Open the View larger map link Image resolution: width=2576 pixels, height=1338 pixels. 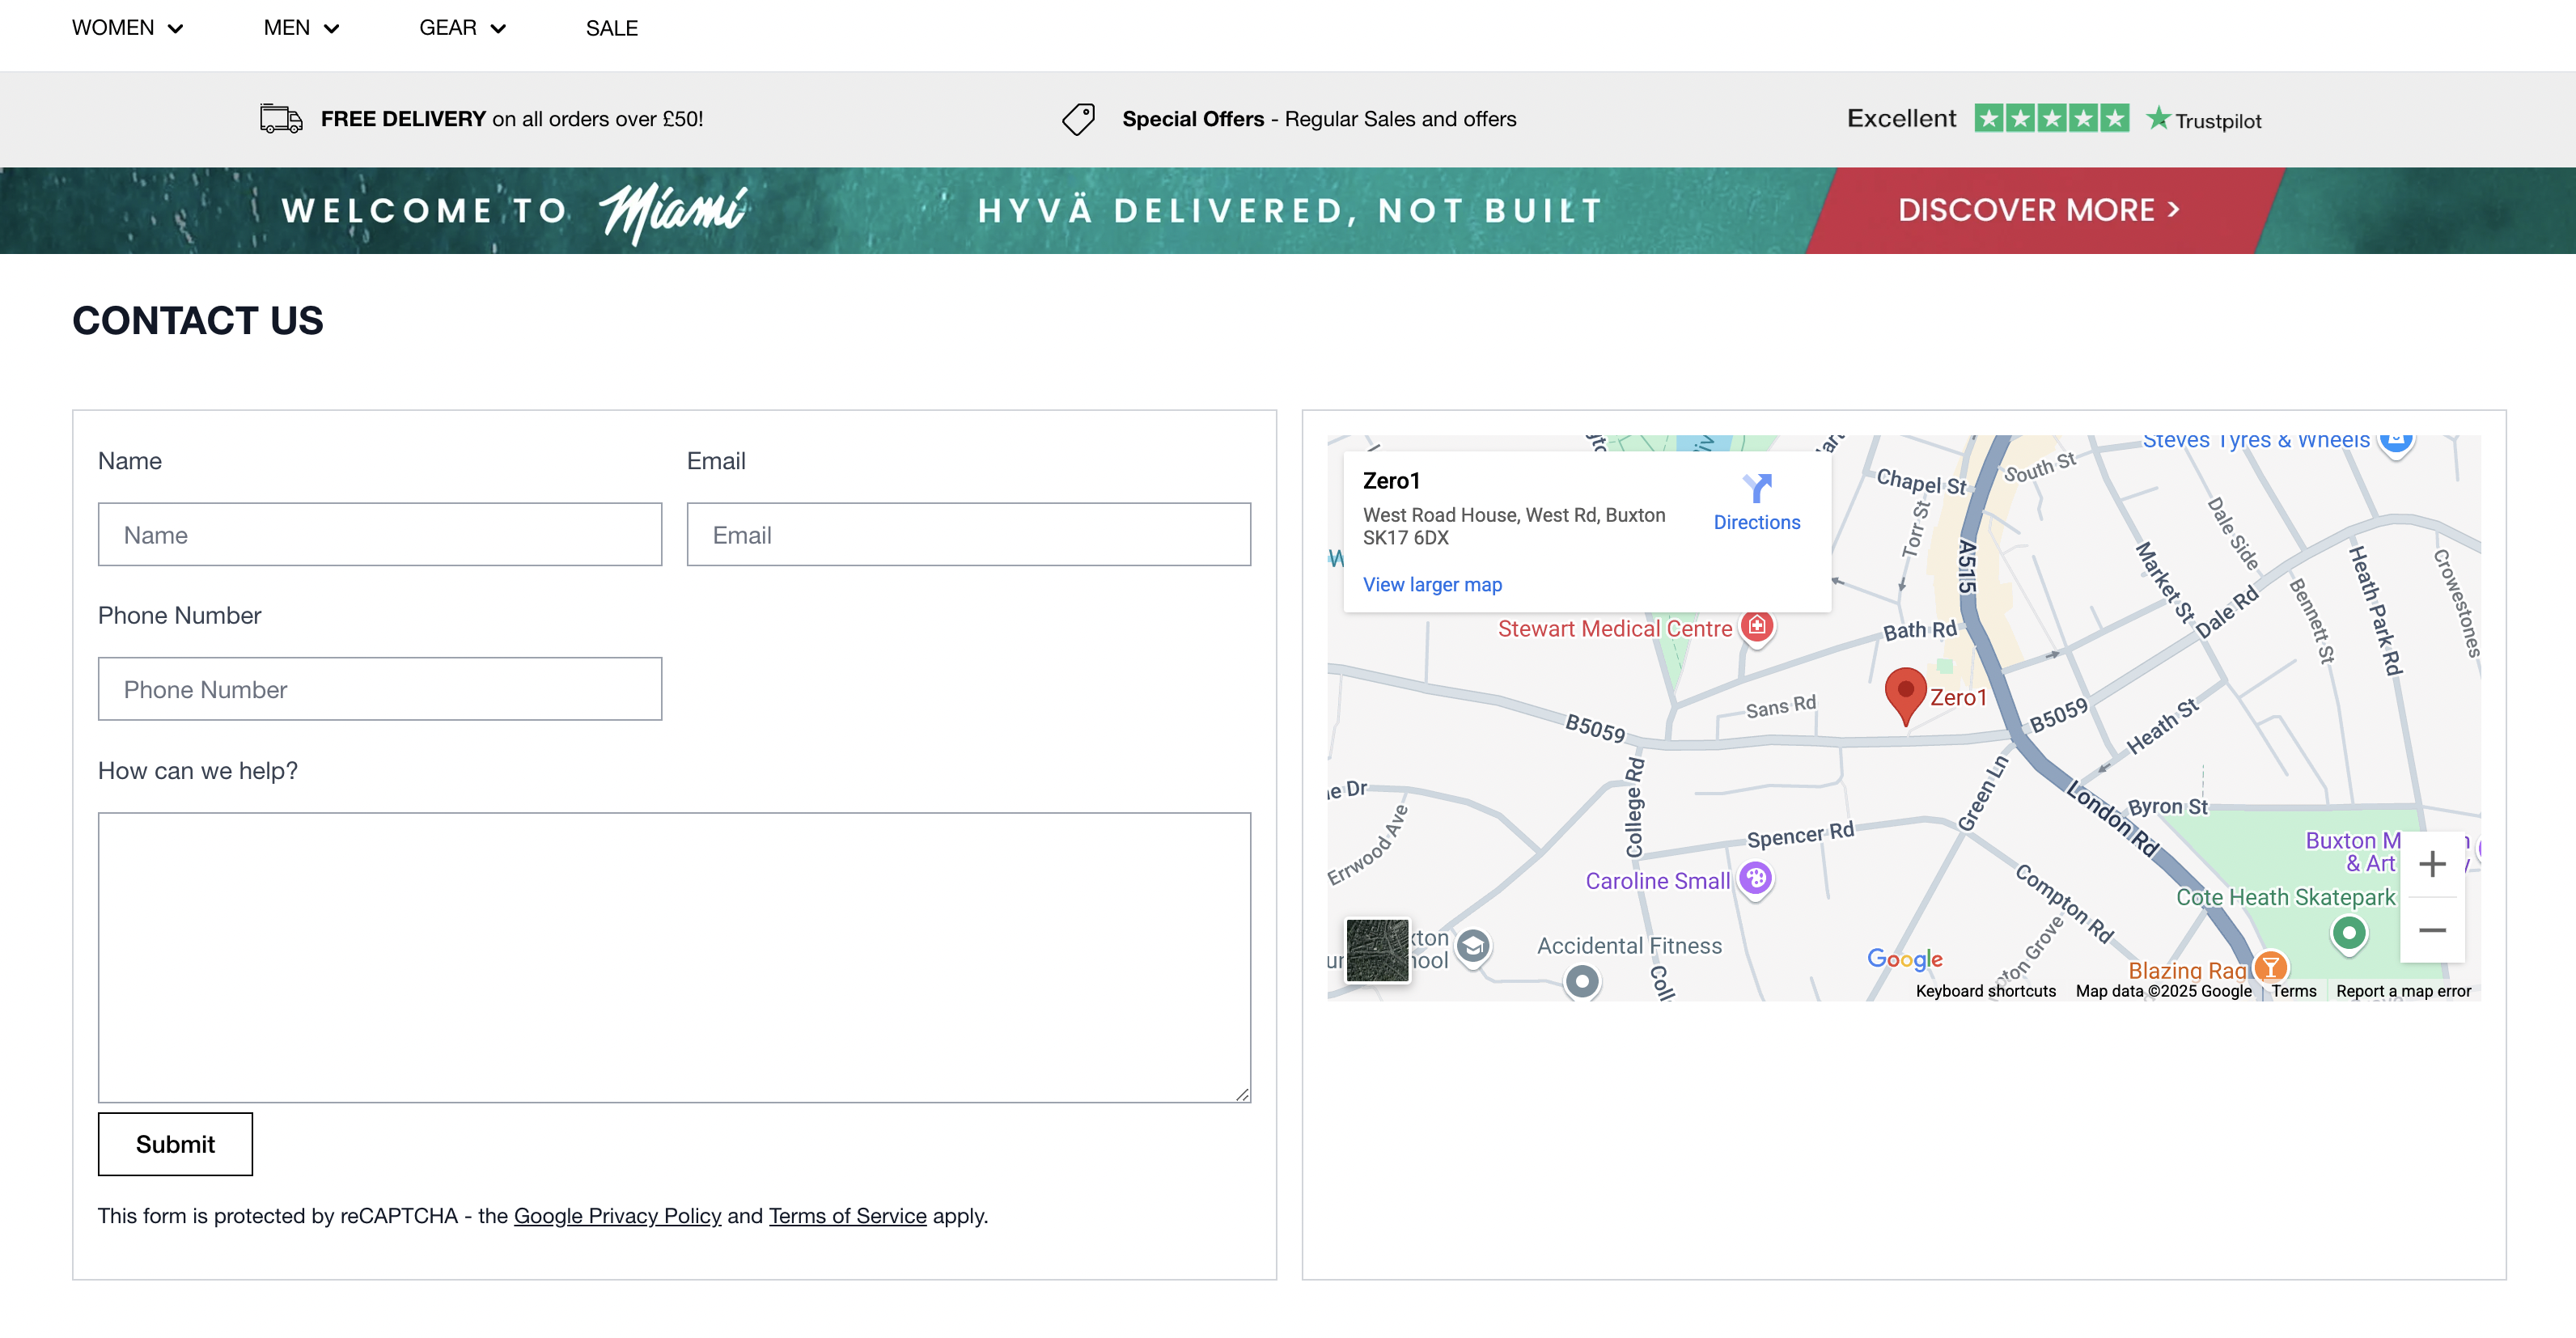coord(1431,585)
